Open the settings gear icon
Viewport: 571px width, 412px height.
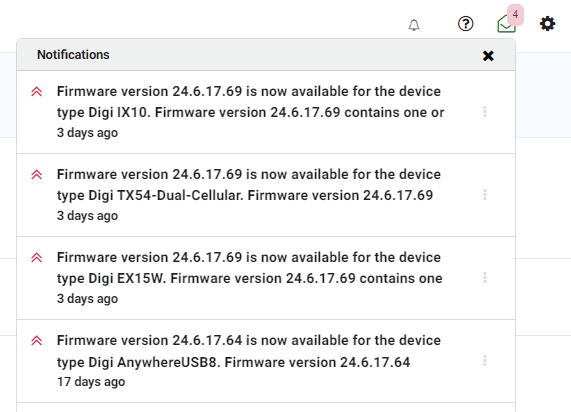pyautogui.click(x=547, y=24)
